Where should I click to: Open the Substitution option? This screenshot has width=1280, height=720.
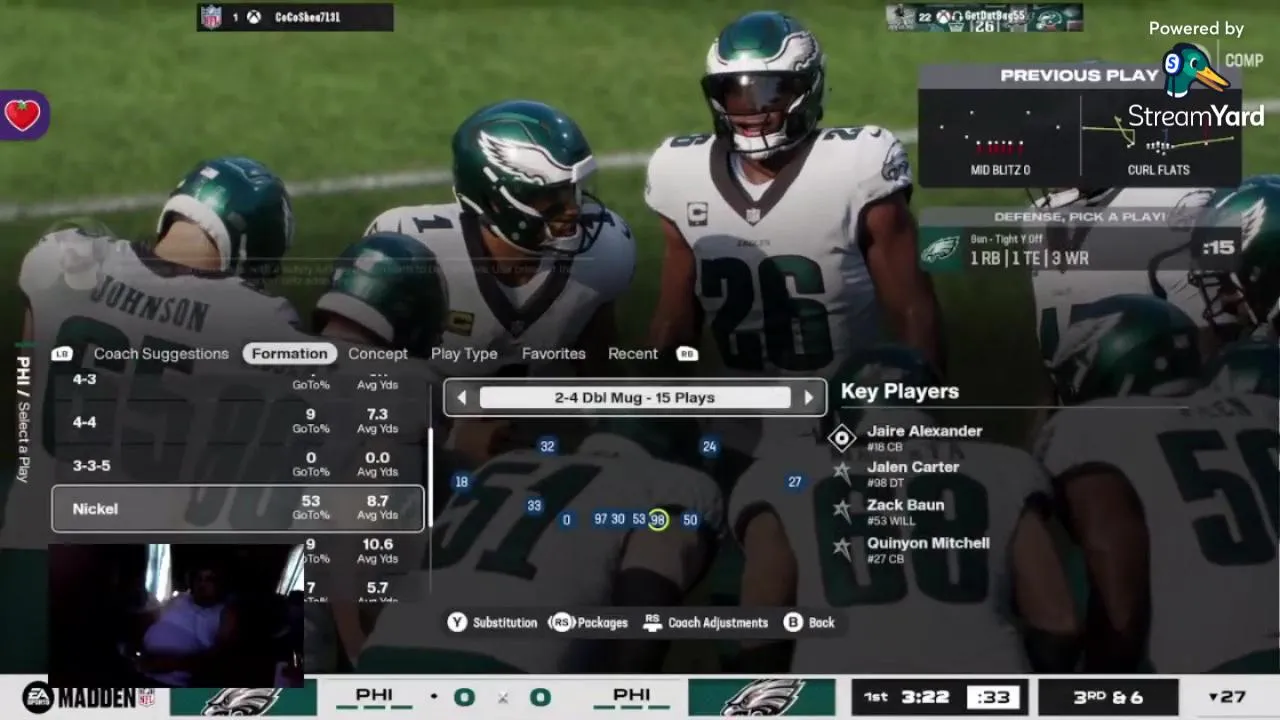(505, 623)
